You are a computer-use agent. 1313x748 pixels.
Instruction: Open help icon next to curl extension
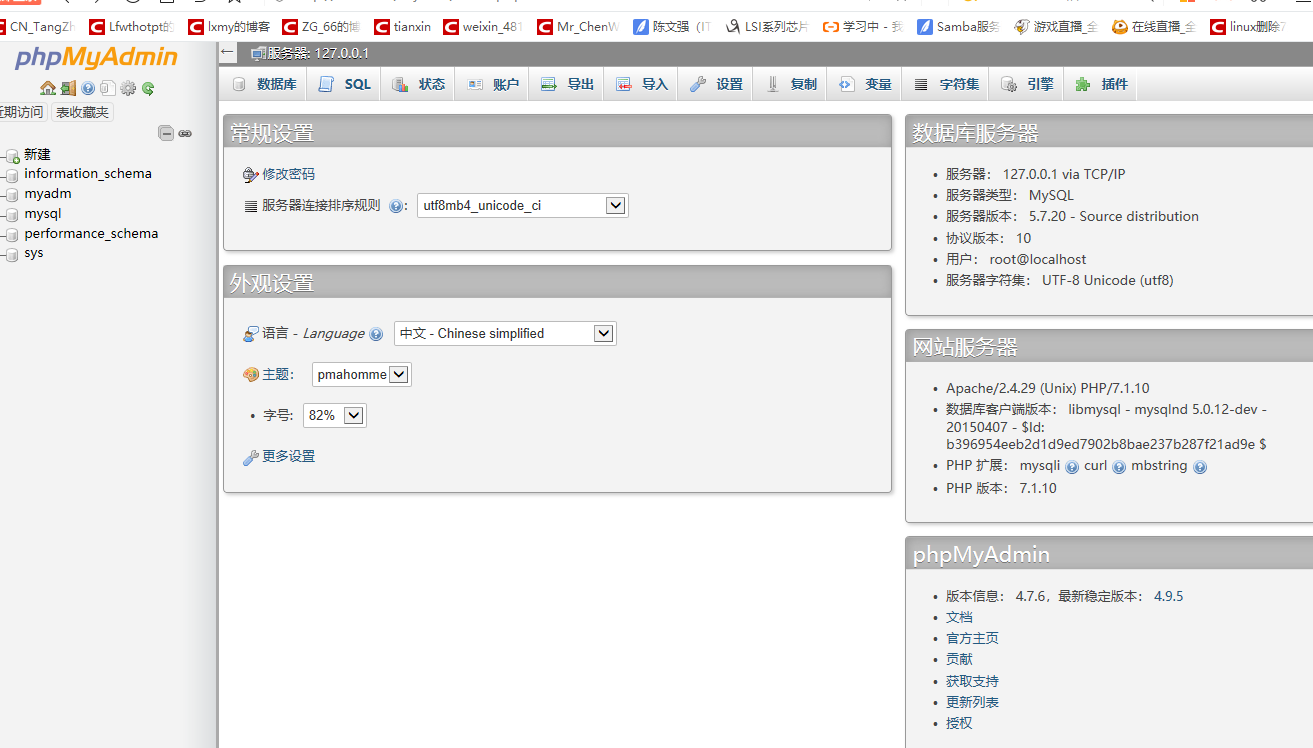click(x=1119, y=467)
